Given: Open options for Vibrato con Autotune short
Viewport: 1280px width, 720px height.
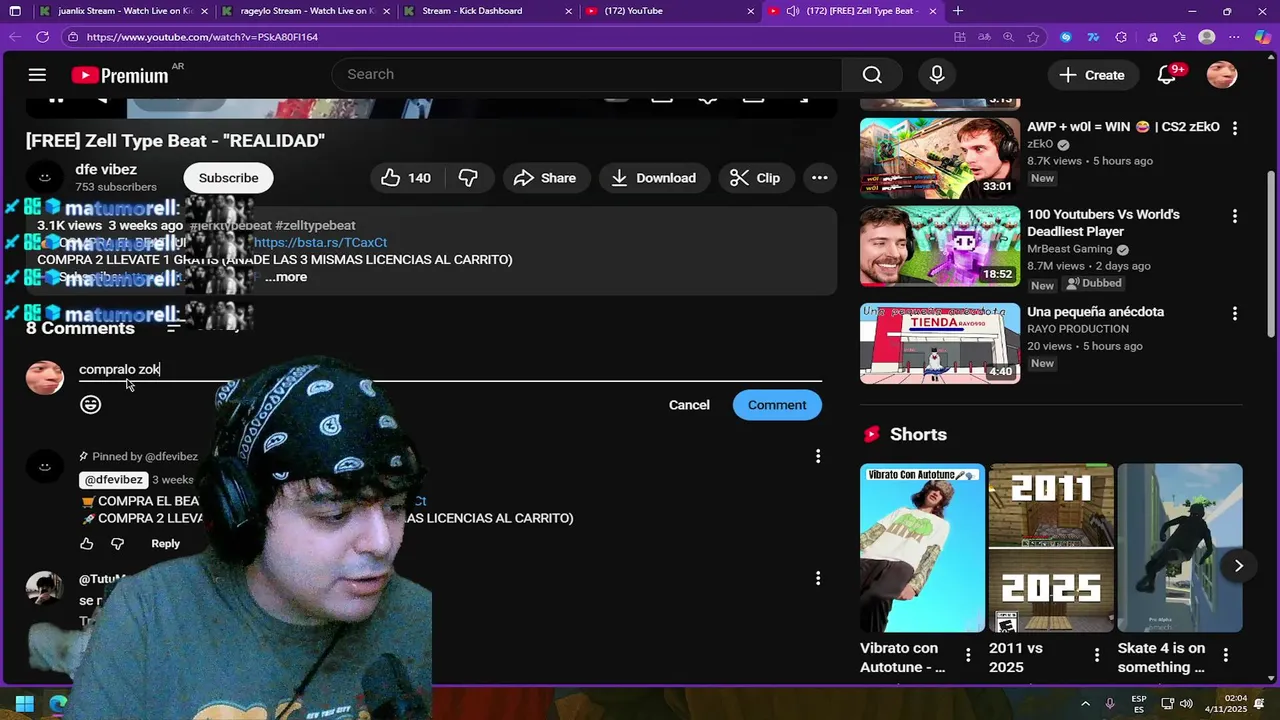Looking at the screenshot, I should [x=968, y=656].
